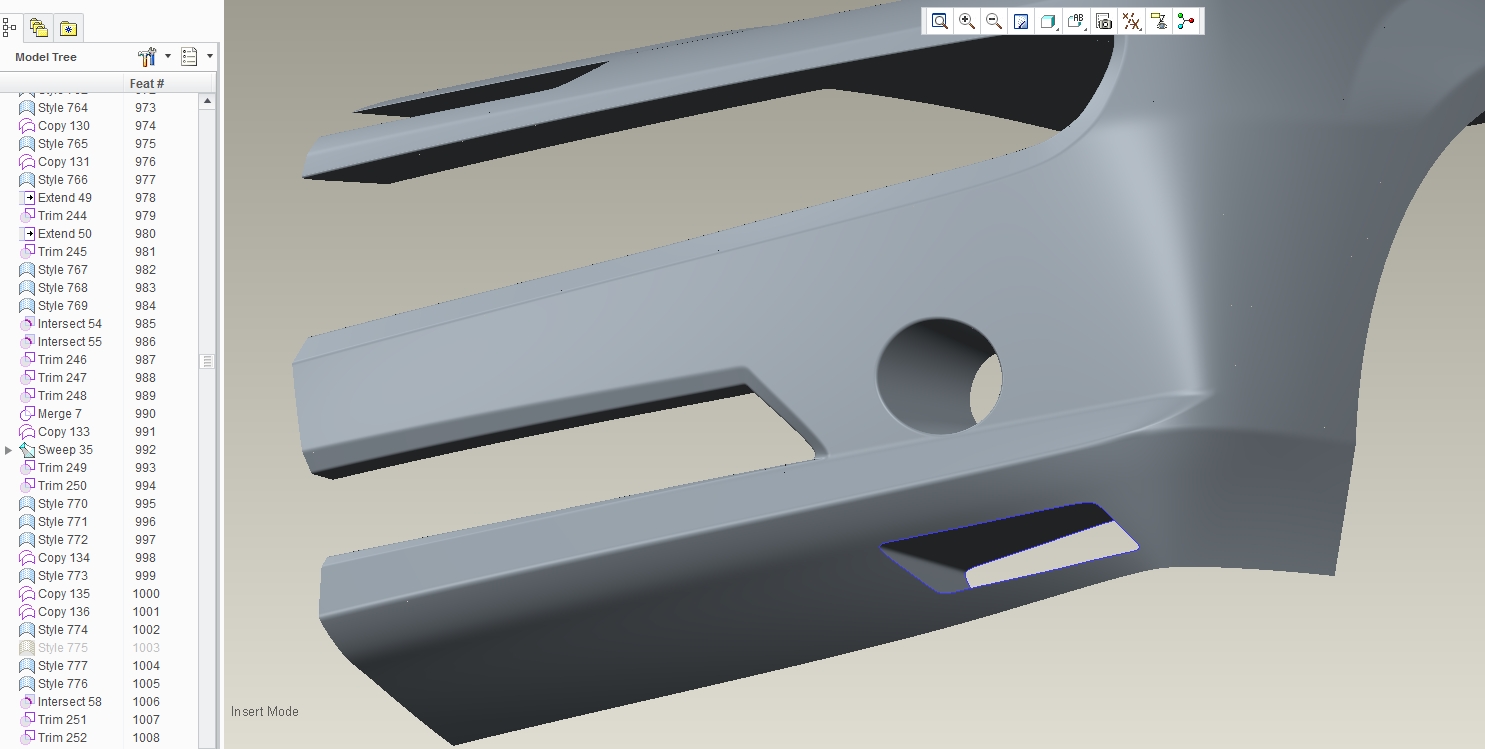Open the Saved Orientations AB icon
1485x749 pixels.
click(1076, 21)
